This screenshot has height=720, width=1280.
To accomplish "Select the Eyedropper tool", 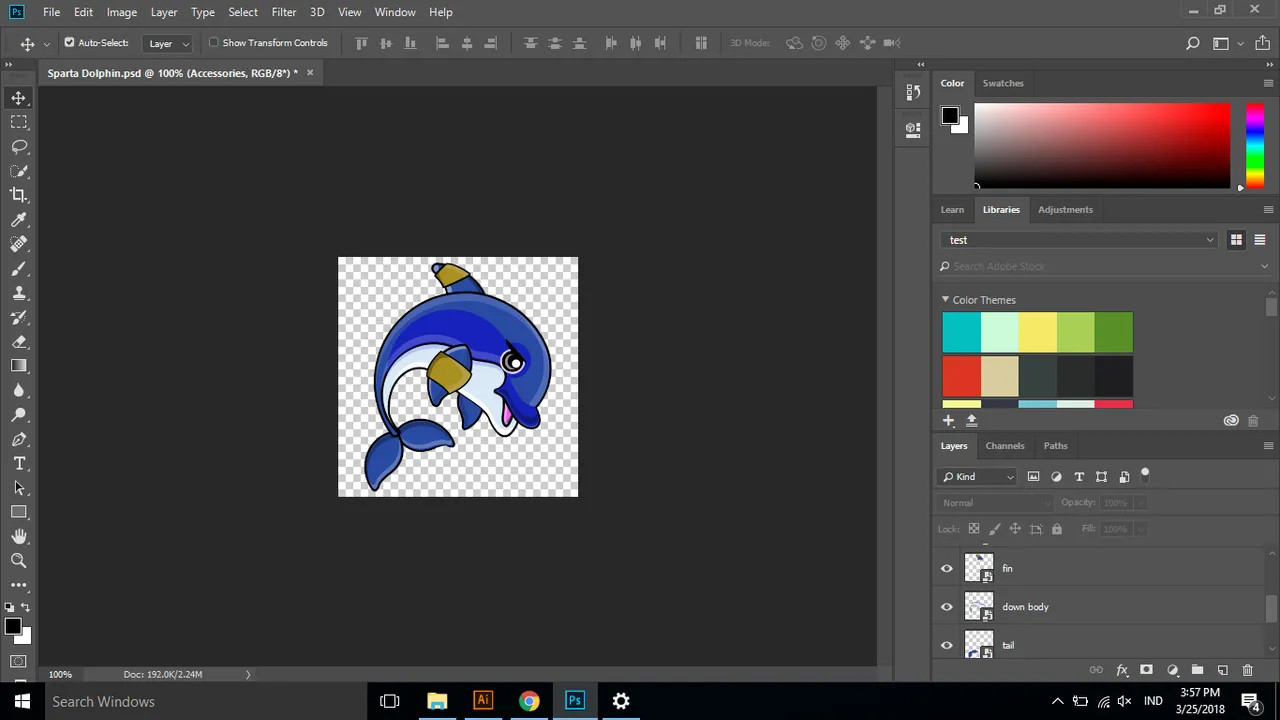I will 19,220.
